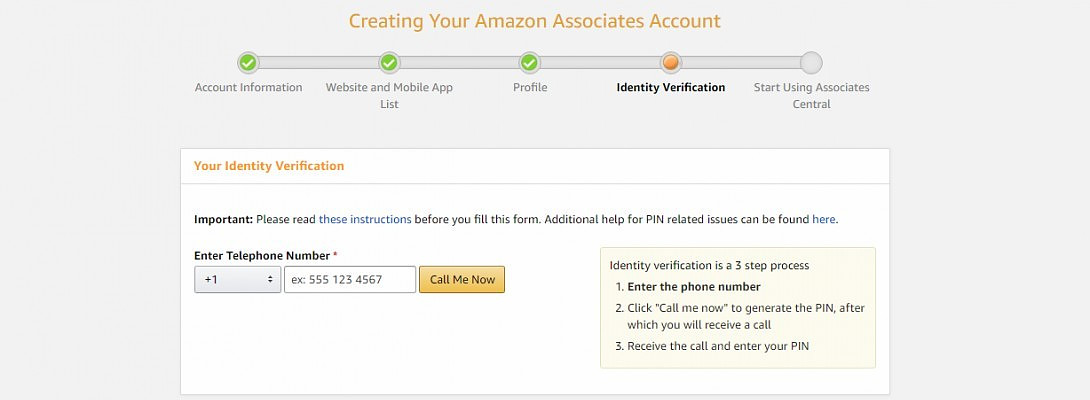Click progress bar between Profile and Identity Verification
The width and height of the screenshot is (1090, 400).
[x=600, y=63]
